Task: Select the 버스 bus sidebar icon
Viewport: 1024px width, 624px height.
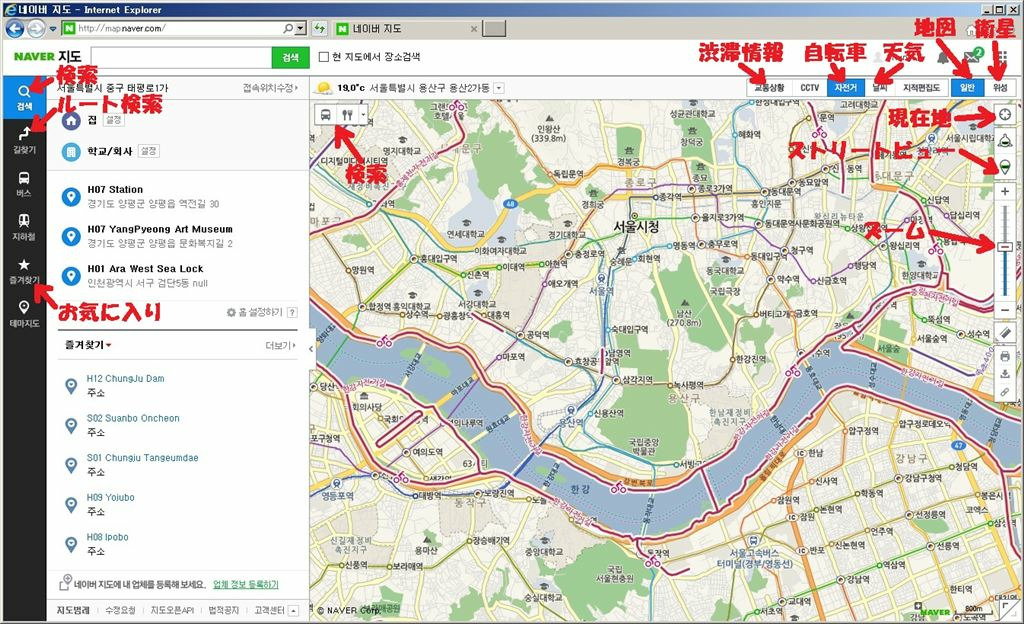Action: tap(24, 183)
